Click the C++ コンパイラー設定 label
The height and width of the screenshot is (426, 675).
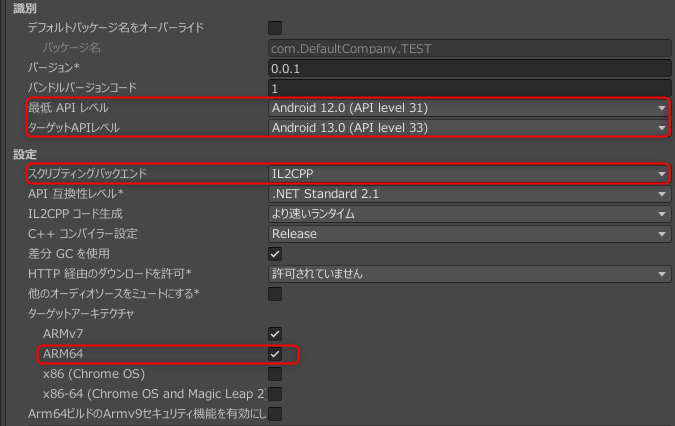(x=83, y=234)
